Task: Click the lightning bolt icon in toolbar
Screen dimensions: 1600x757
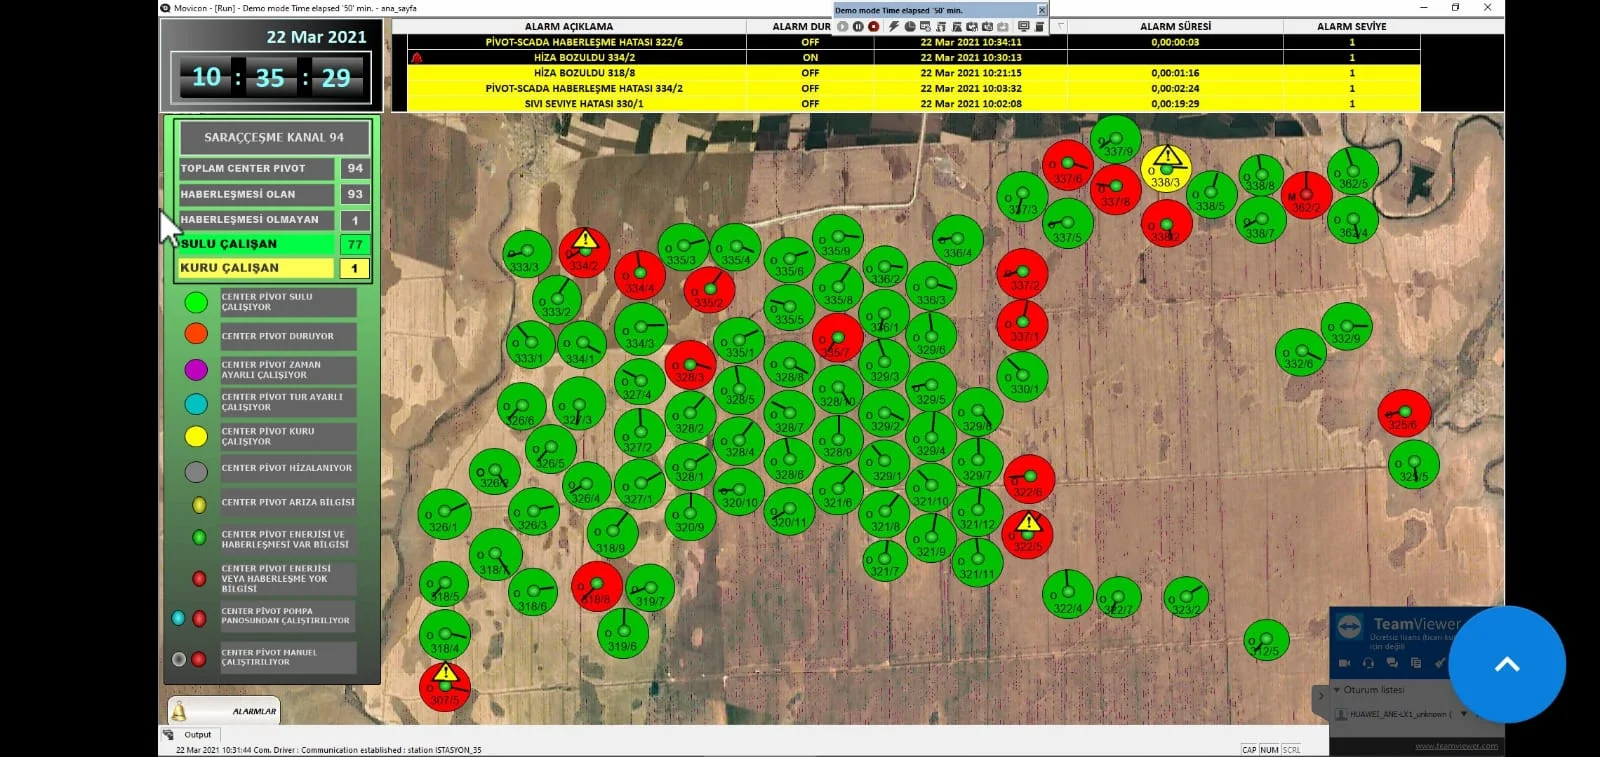Action: click(893, 27)
